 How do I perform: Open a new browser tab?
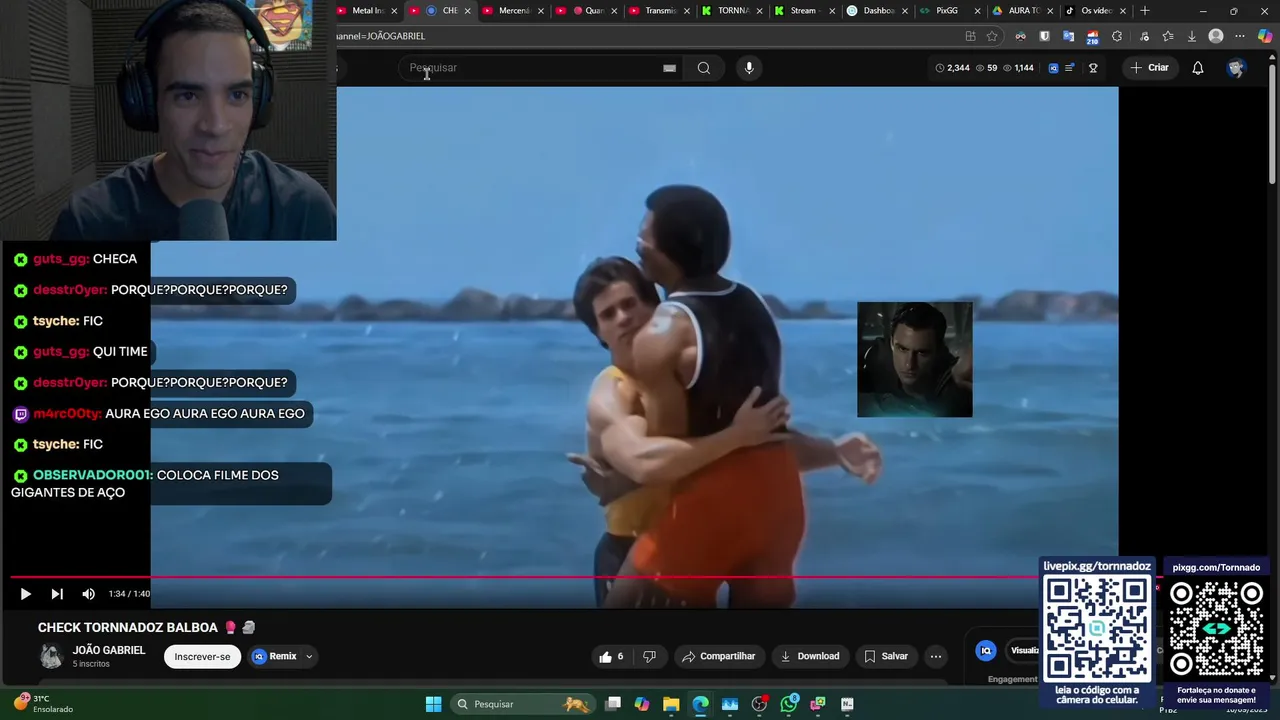coord(1145,11)
